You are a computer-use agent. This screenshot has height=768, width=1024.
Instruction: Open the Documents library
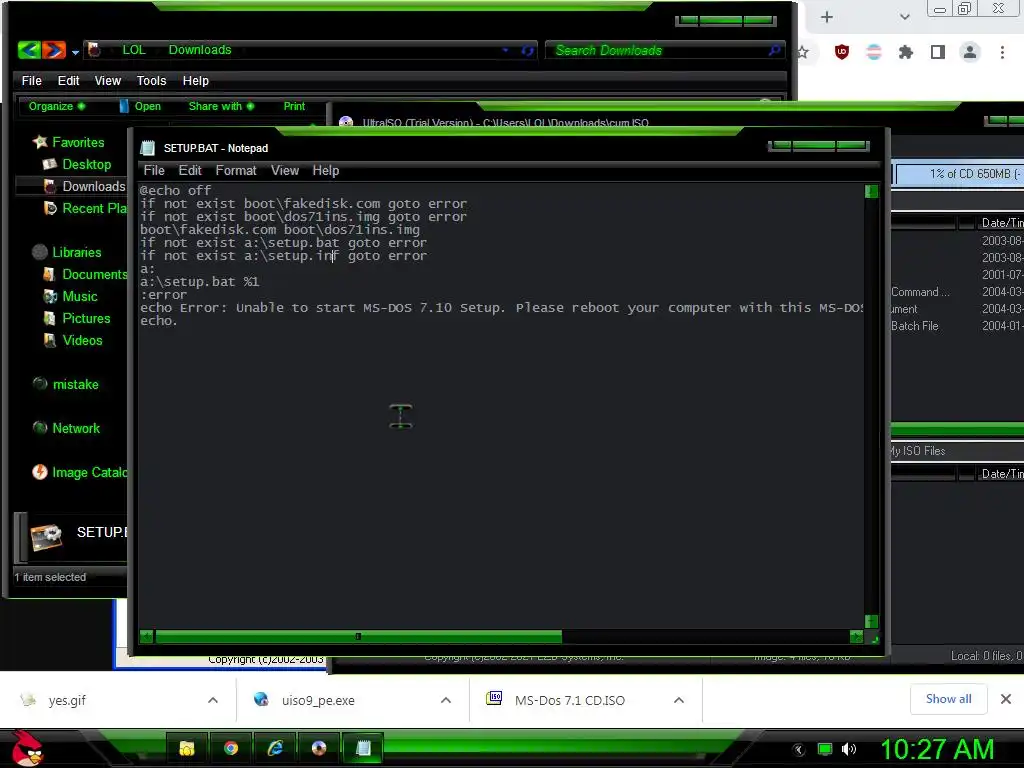pos(85,274)
